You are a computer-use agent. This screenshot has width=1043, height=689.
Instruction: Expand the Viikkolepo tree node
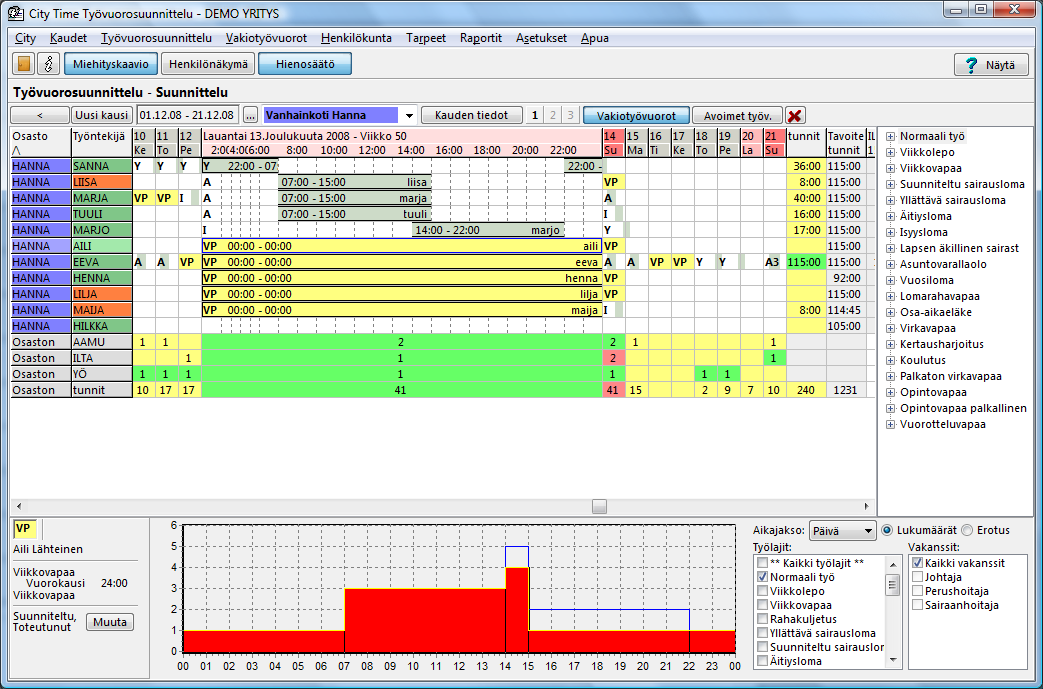click(891, 152)
